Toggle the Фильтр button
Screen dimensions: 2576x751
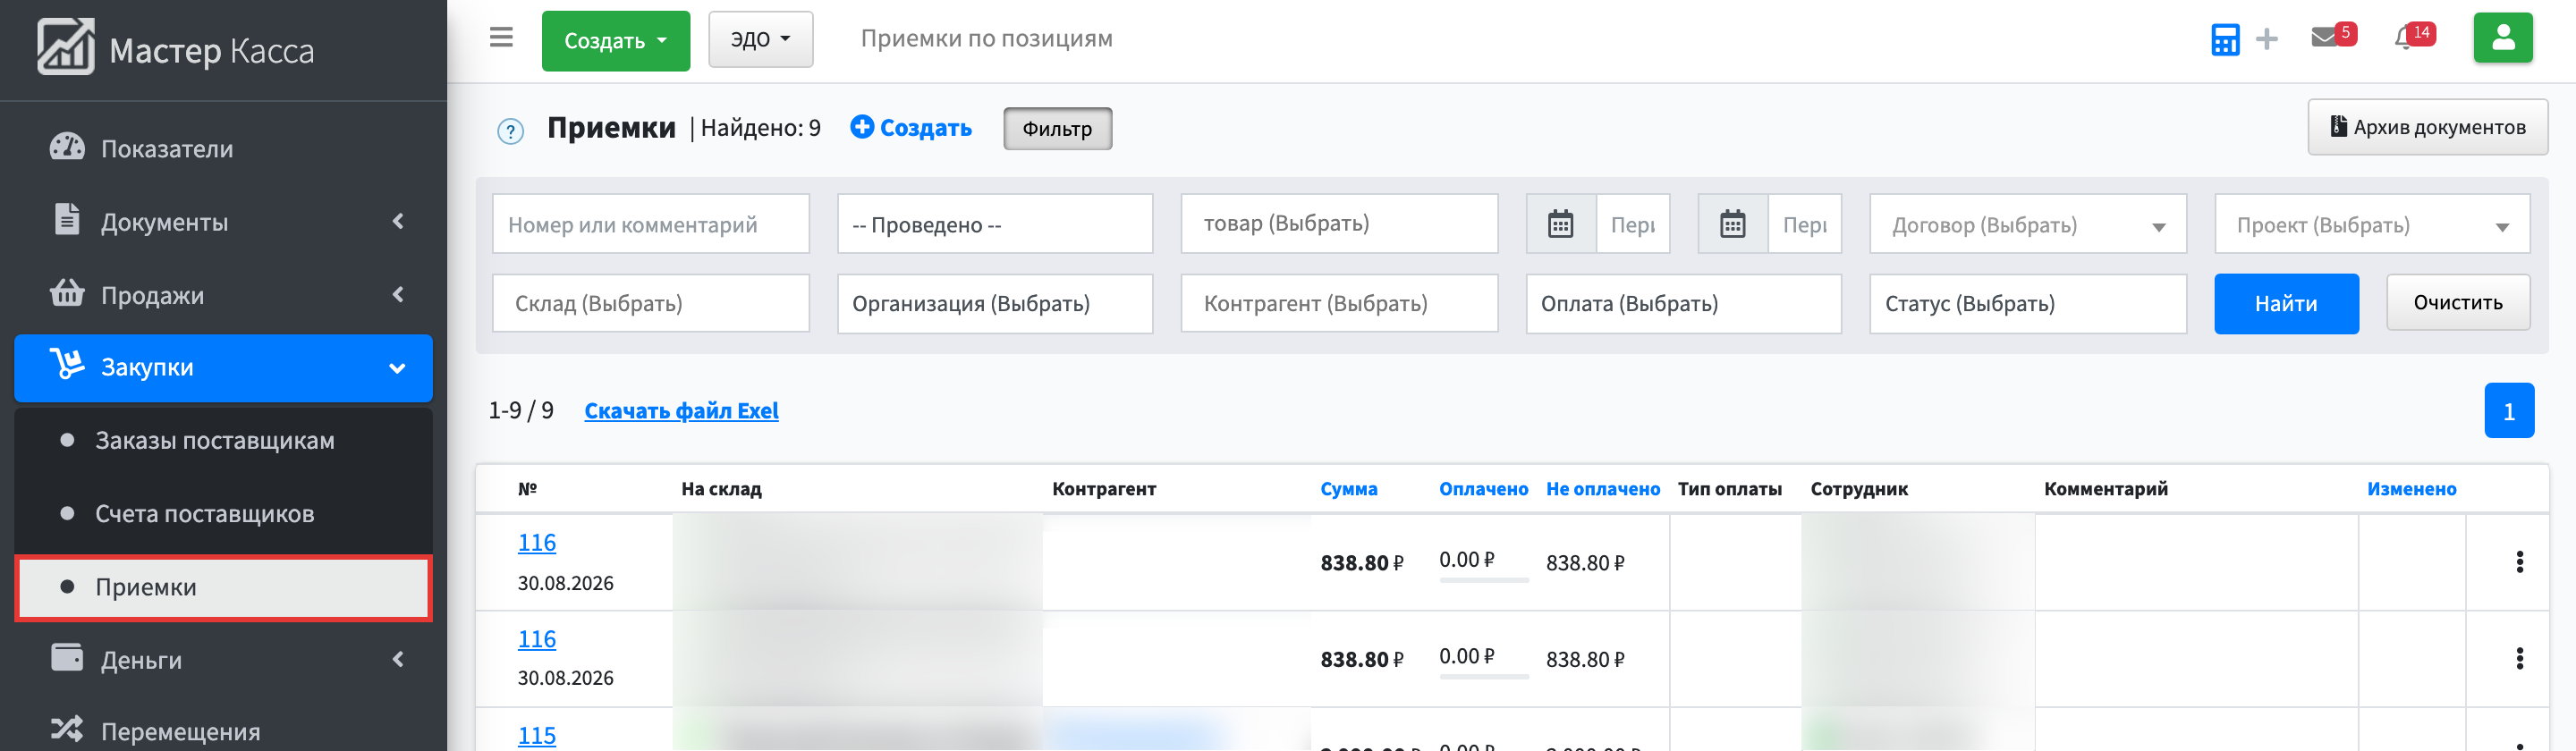(x=1057, y=129)
